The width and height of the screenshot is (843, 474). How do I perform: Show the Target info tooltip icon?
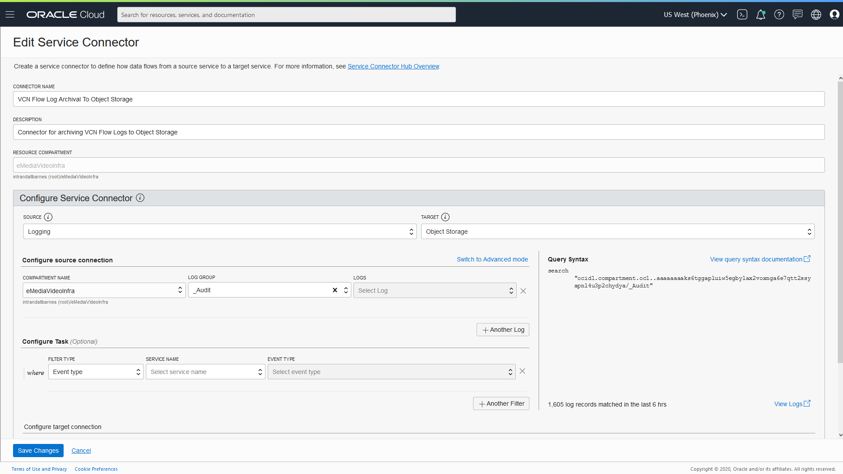pyautogui.click(x=445, y=217)
